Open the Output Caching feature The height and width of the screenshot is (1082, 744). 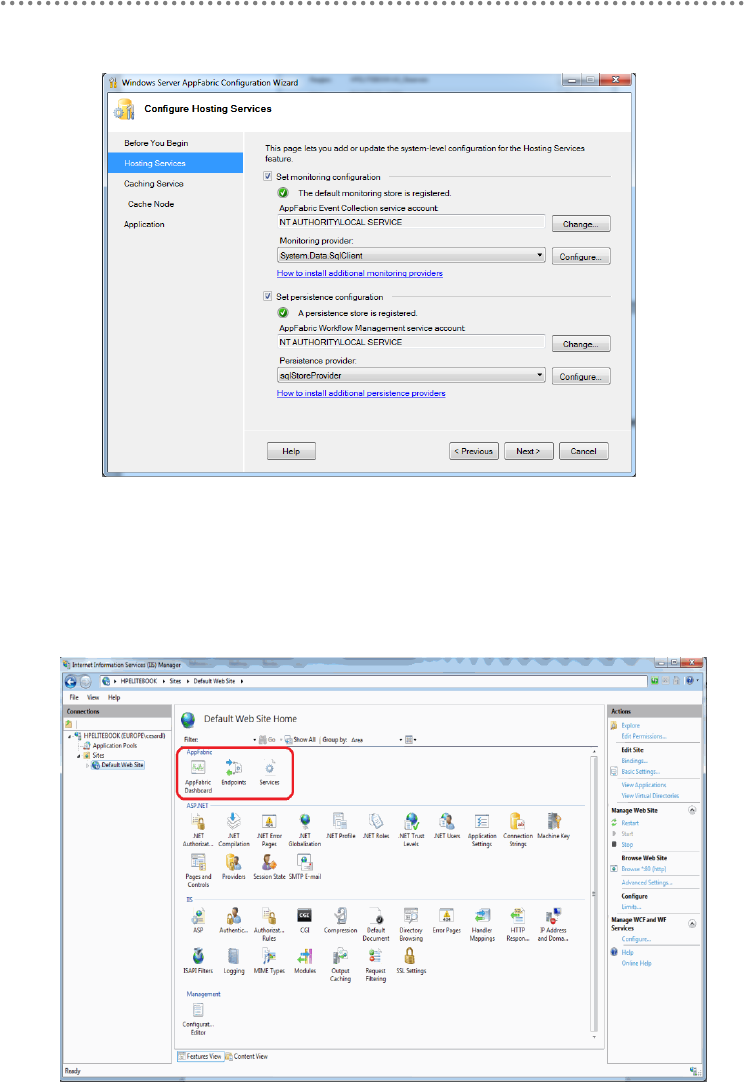tap(340, 964)
